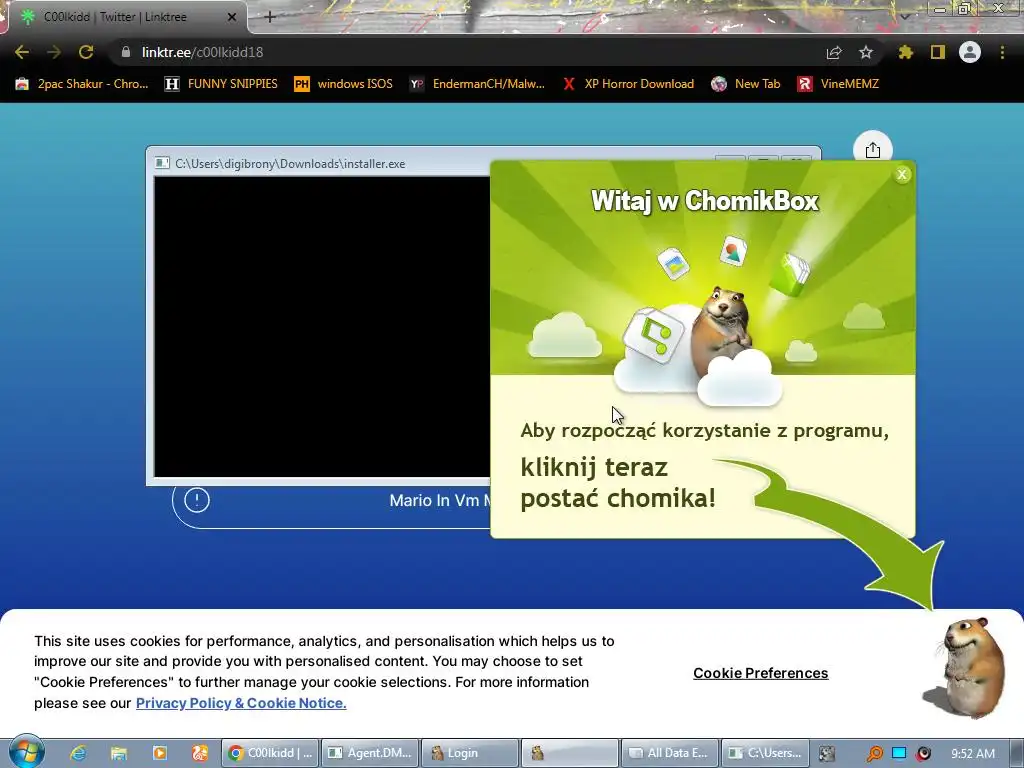Open Windows Media Player from the taskbar

pos(159,753)
